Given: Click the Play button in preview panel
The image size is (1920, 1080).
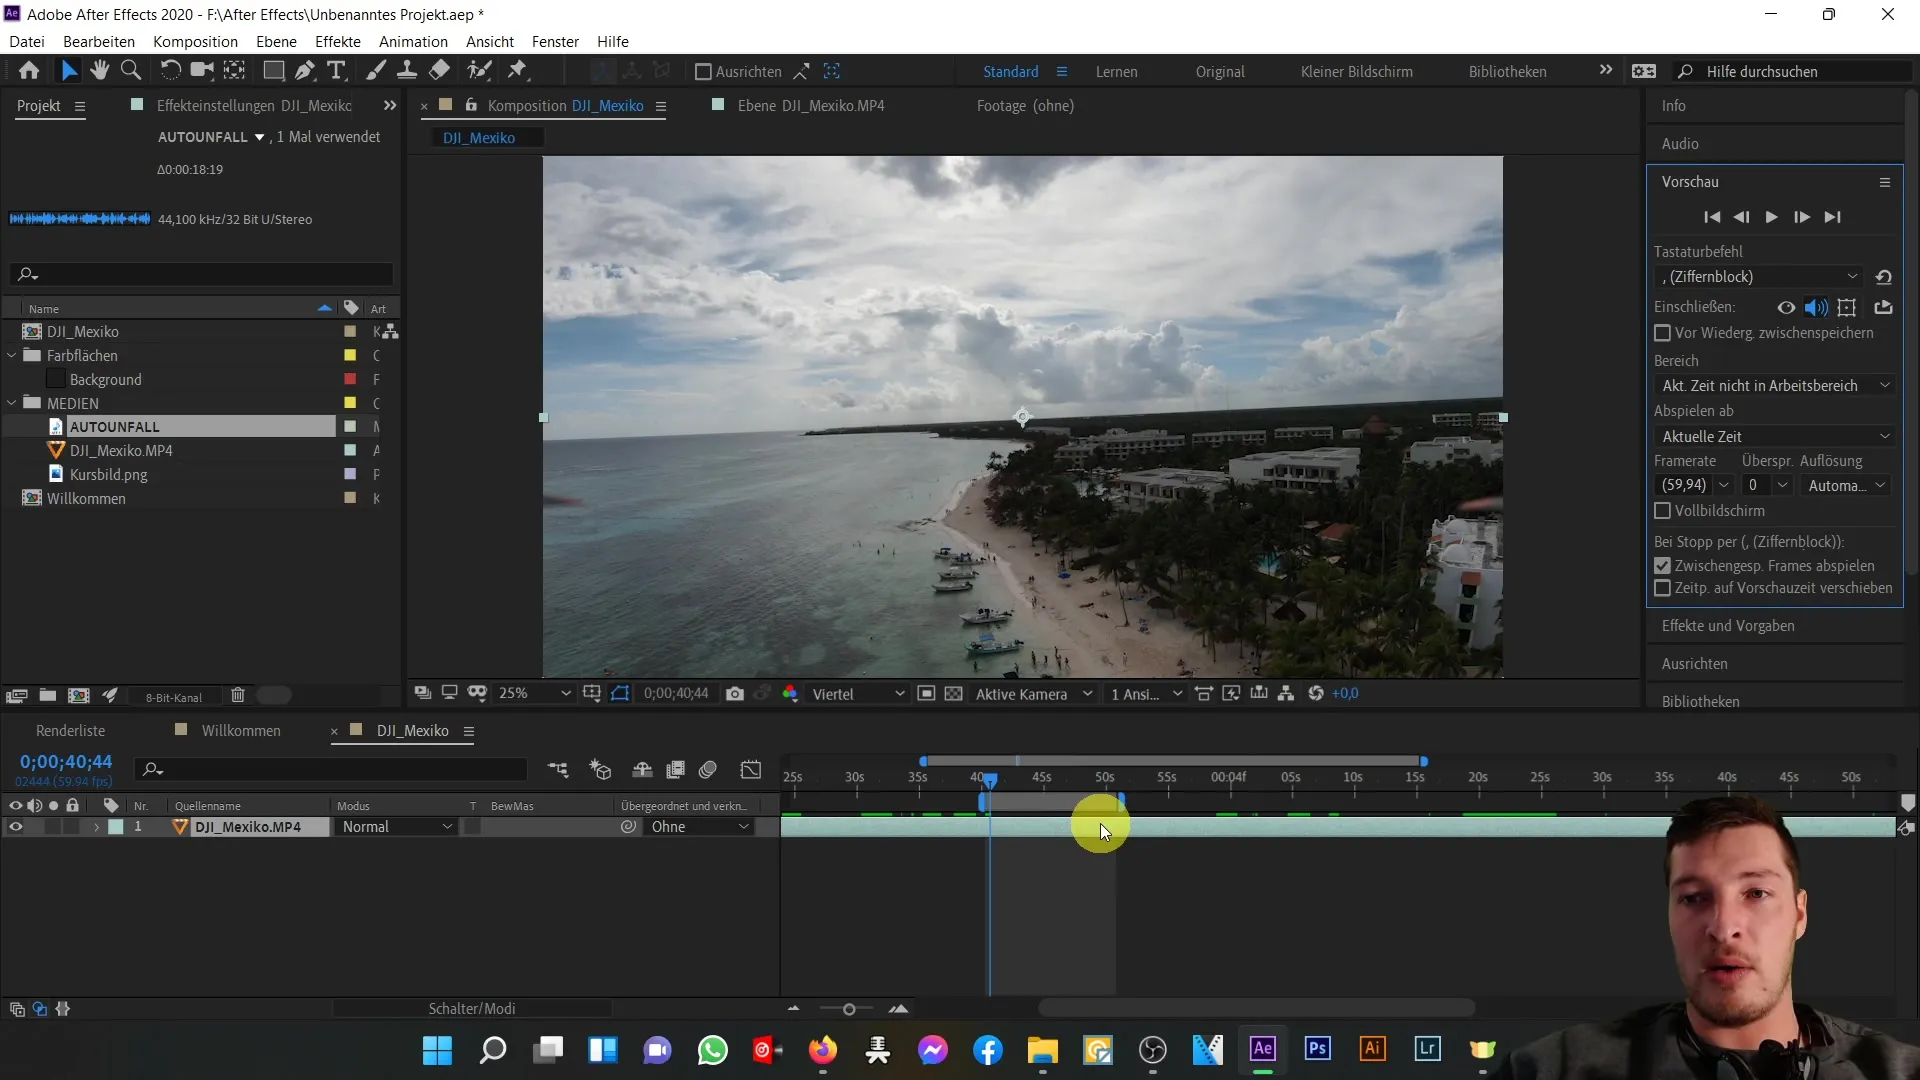Looking at the screenshot, I should (1771, 216).
